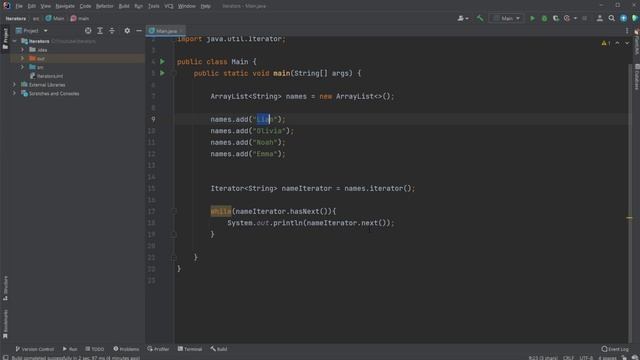640x360 pixels.
Task: Click the Main class breadcrumb
Action: (55, 18)
